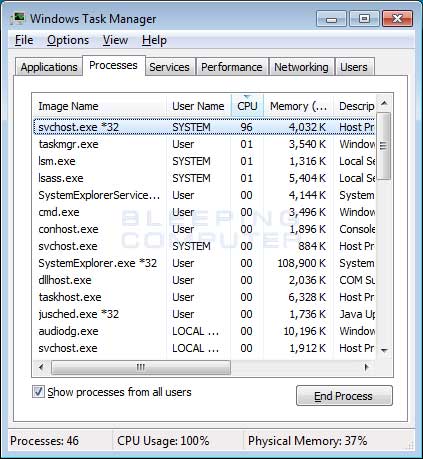Select the Processes tab
Viewport: 423px width, 459px height.
click(114, 65)
